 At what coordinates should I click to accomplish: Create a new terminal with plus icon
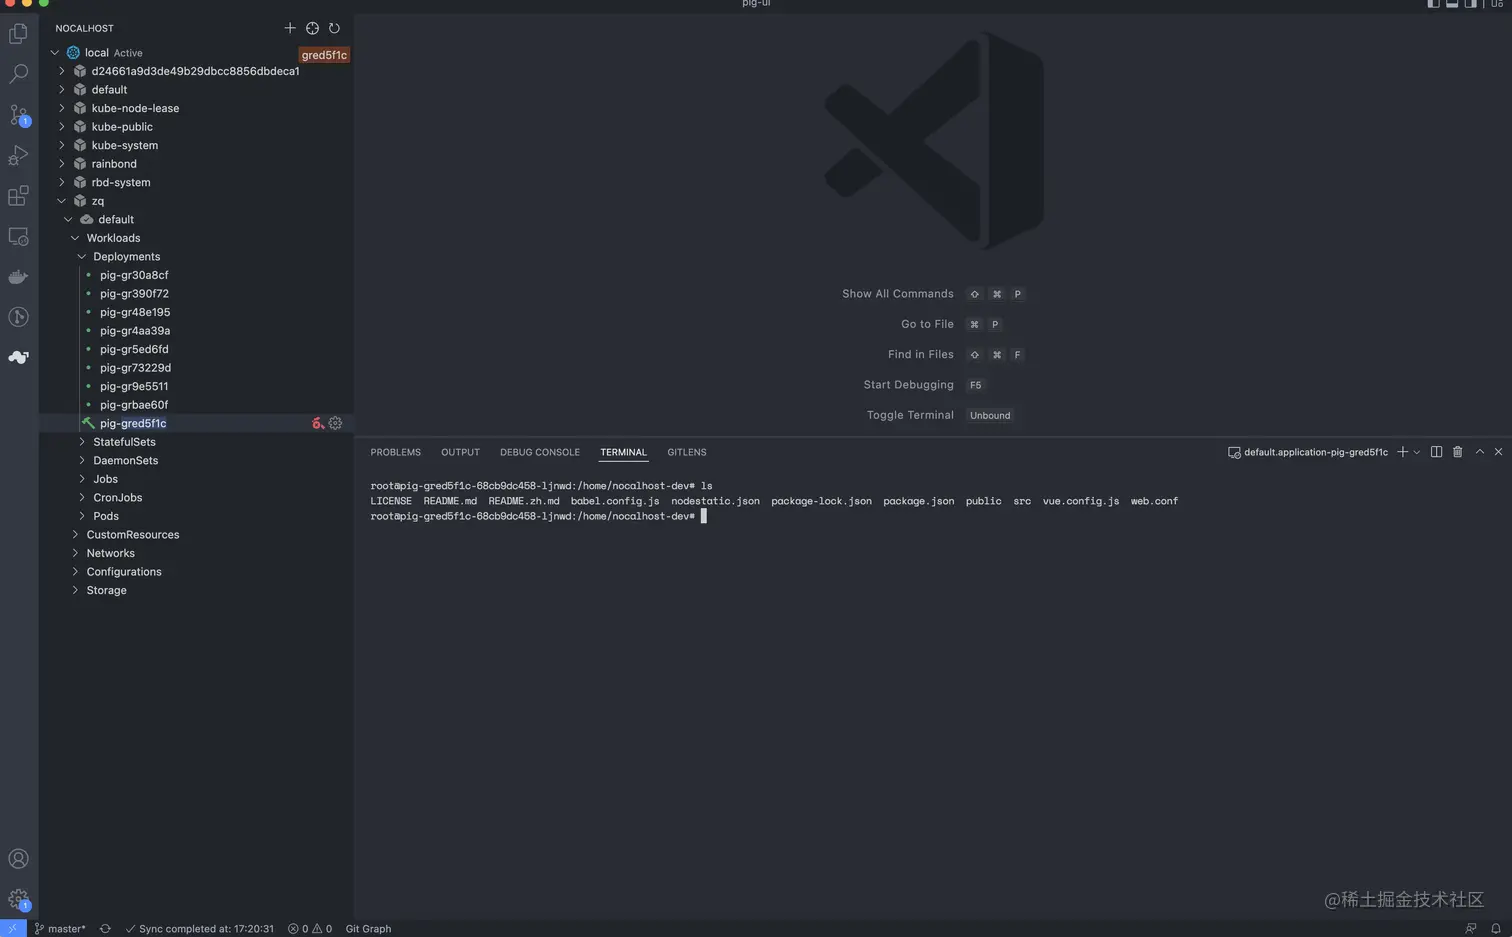coord(1402,452)
